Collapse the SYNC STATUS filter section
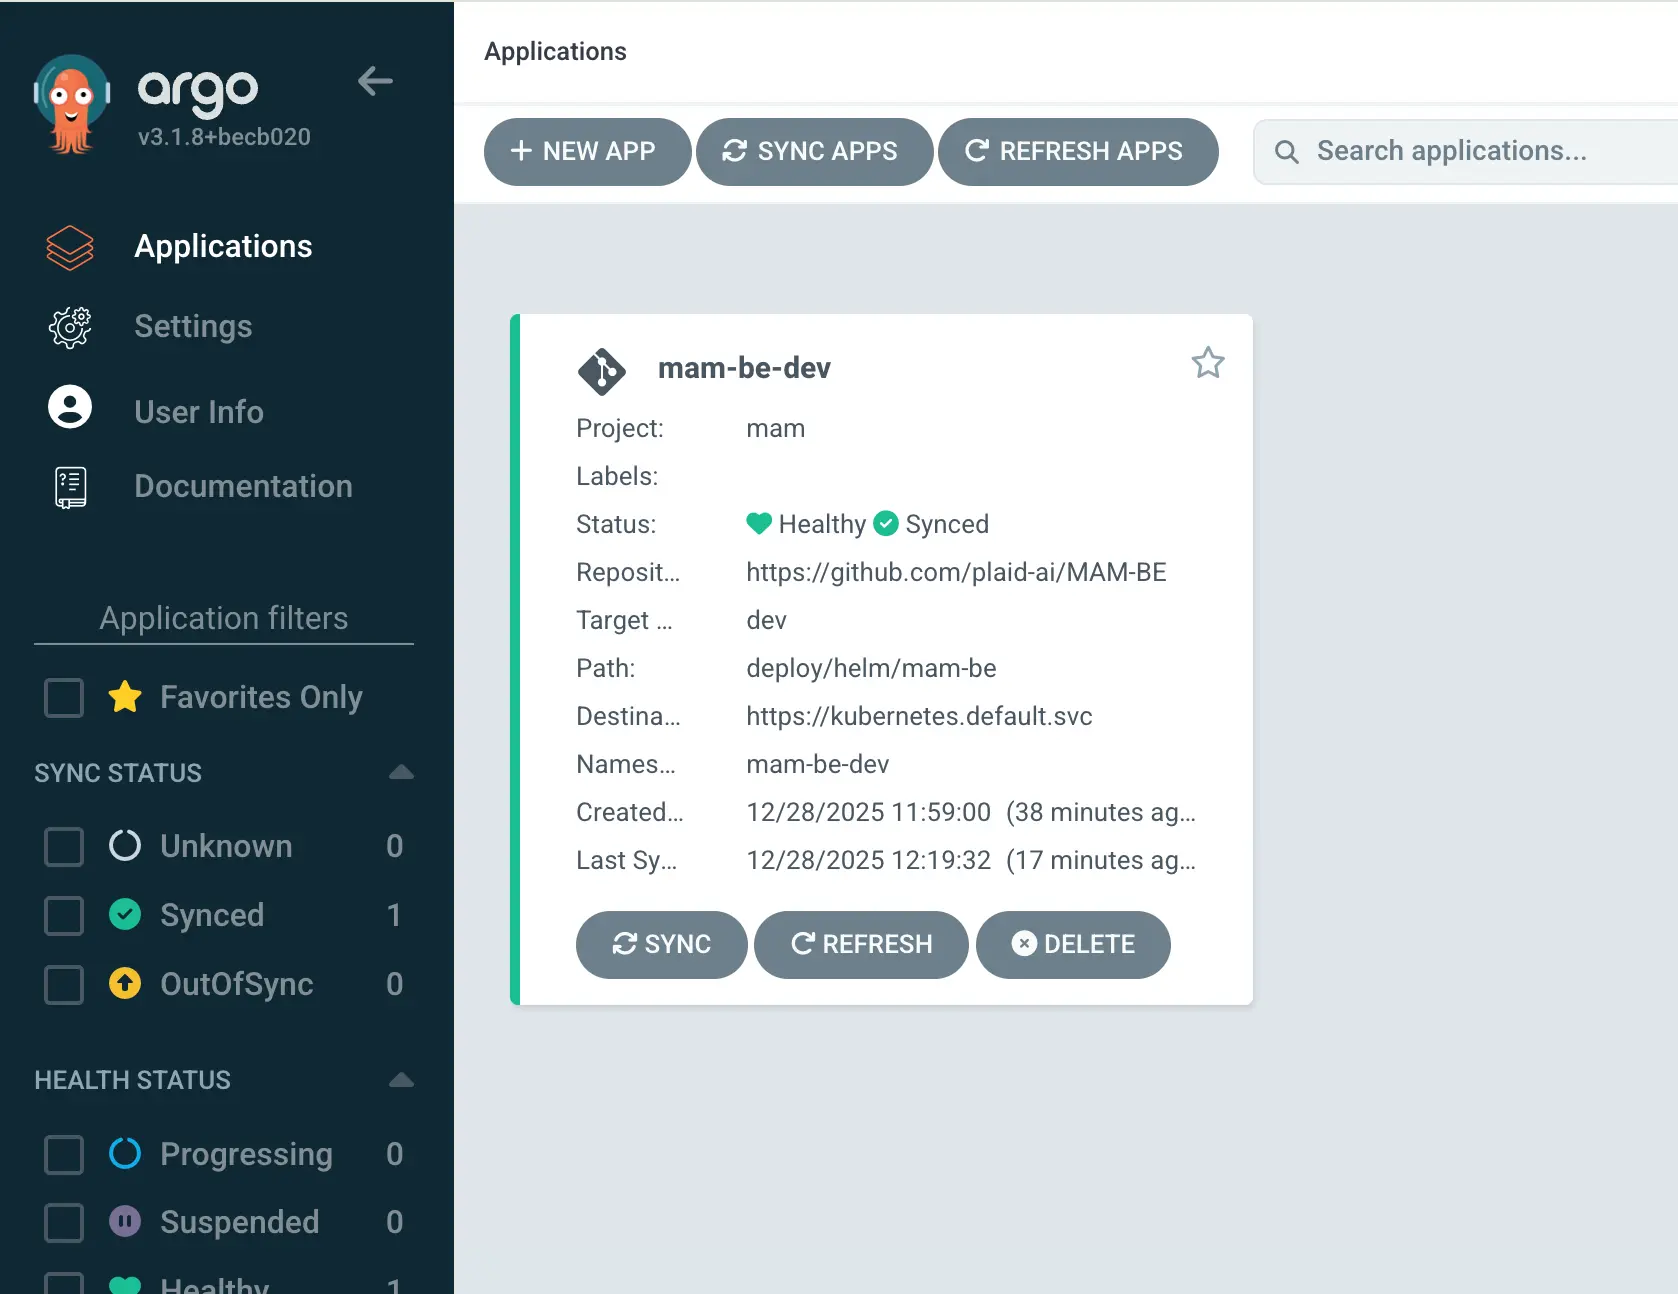 click(401, 772)
